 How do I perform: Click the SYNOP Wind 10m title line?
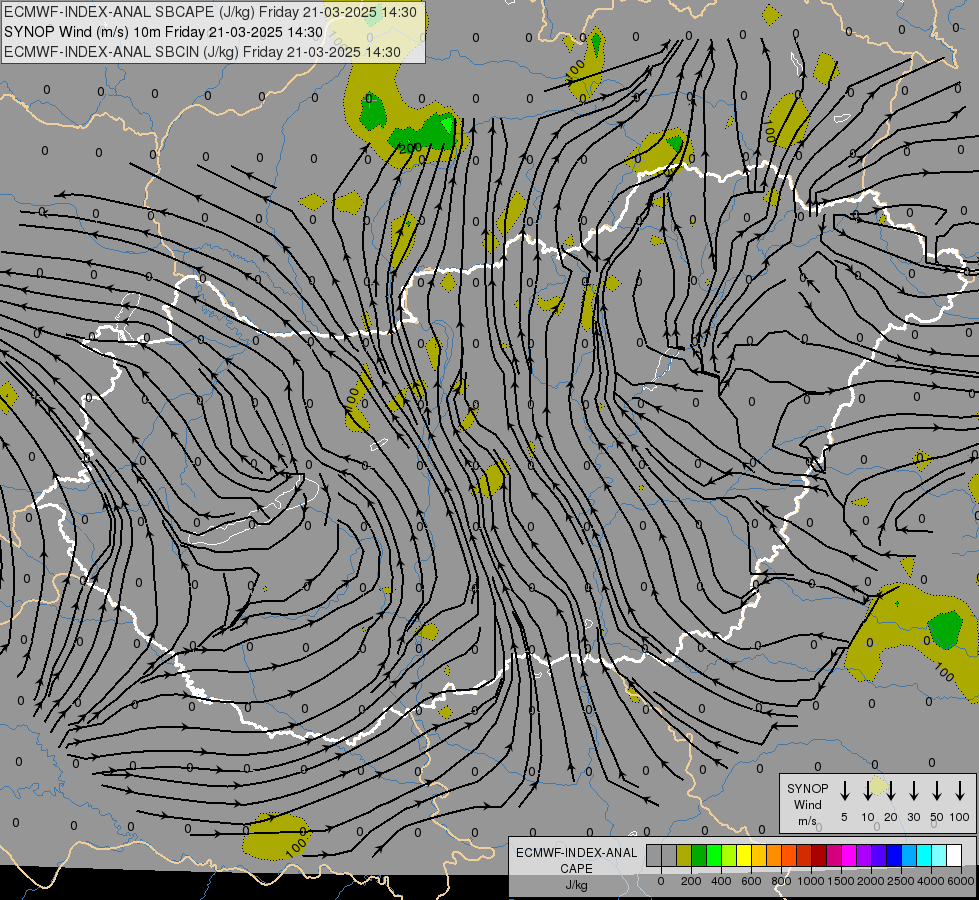[164, 32]
